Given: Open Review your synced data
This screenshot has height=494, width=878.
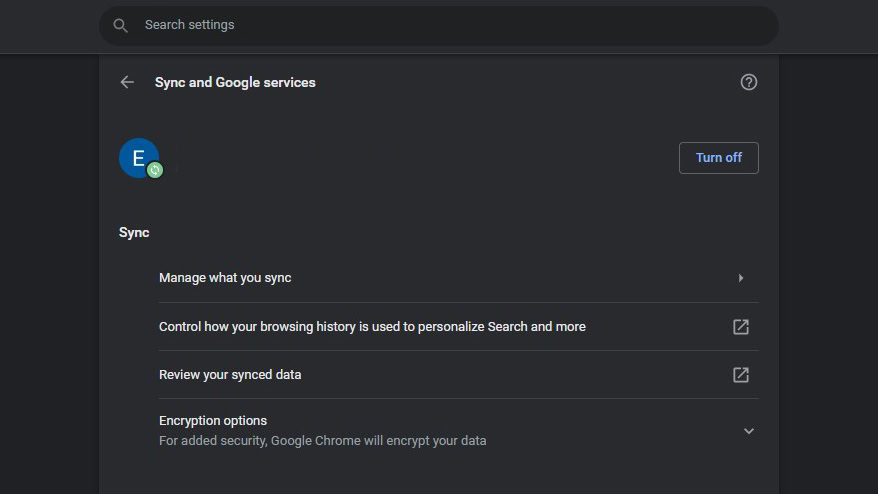Looking at the screenshot, I should [230, 375].
